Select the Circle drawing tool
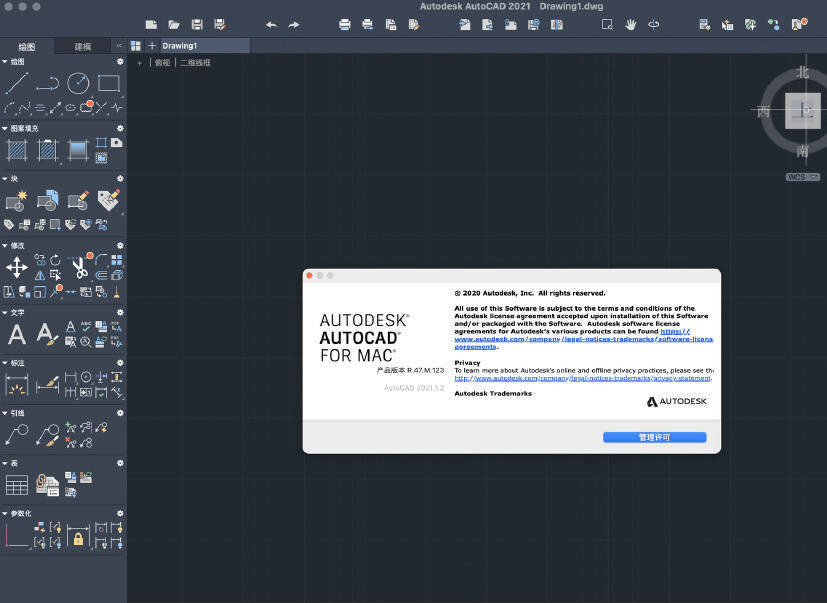827x603 pixels. pyautogui.click(x=78, y=83)
